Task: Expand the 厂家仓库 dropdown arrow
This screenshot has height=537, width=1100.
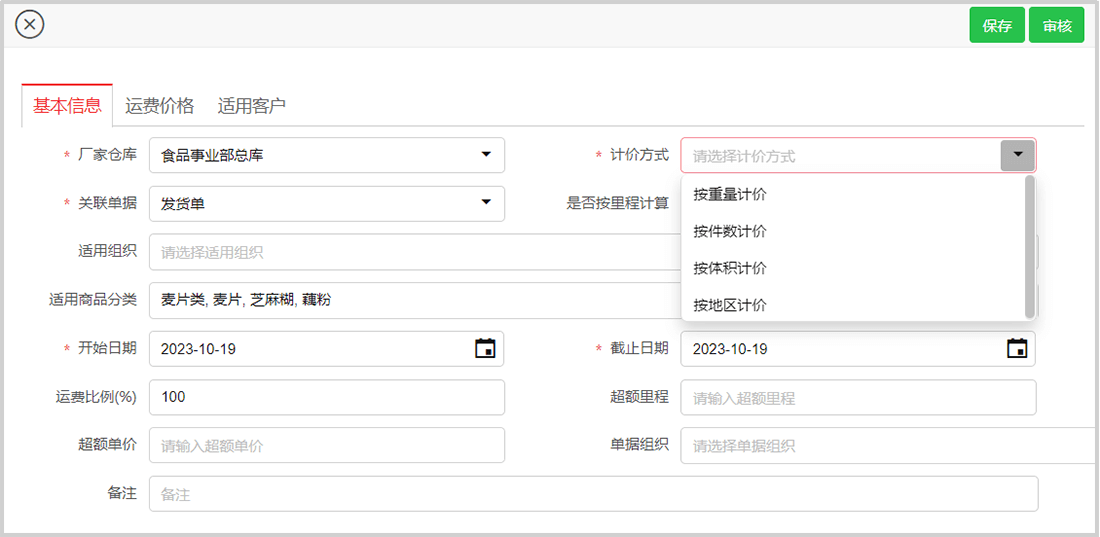Action: coord(486,155)
